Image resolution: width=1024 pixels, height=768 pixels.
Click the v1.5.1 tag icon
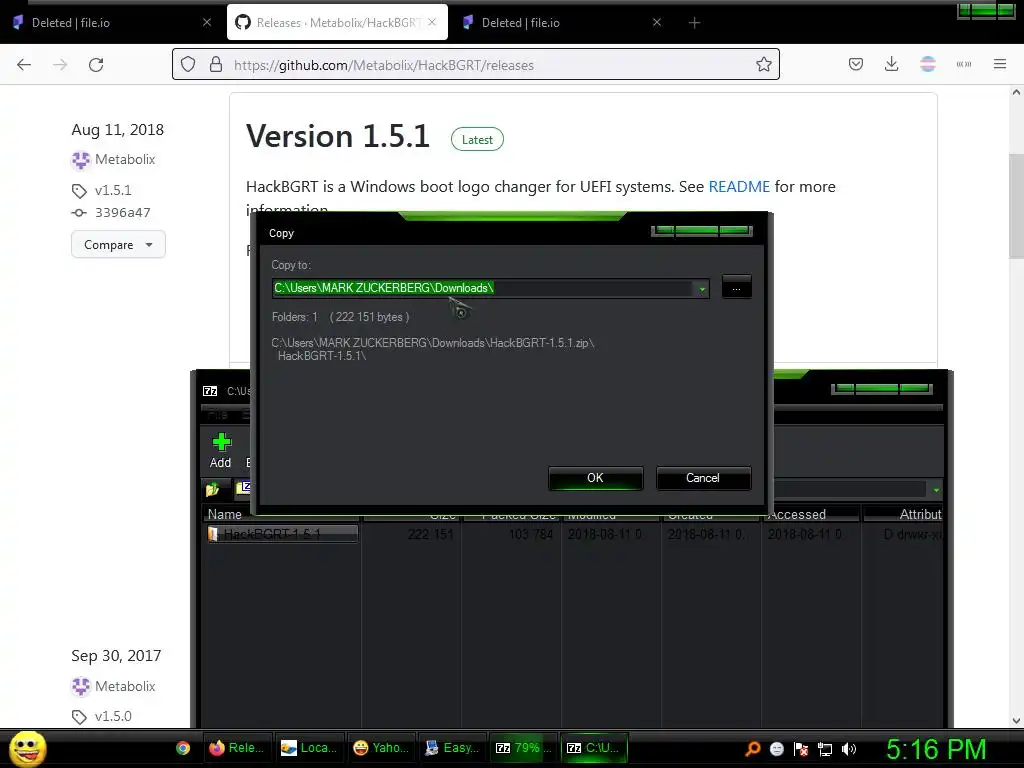click(x=79, y=191)
